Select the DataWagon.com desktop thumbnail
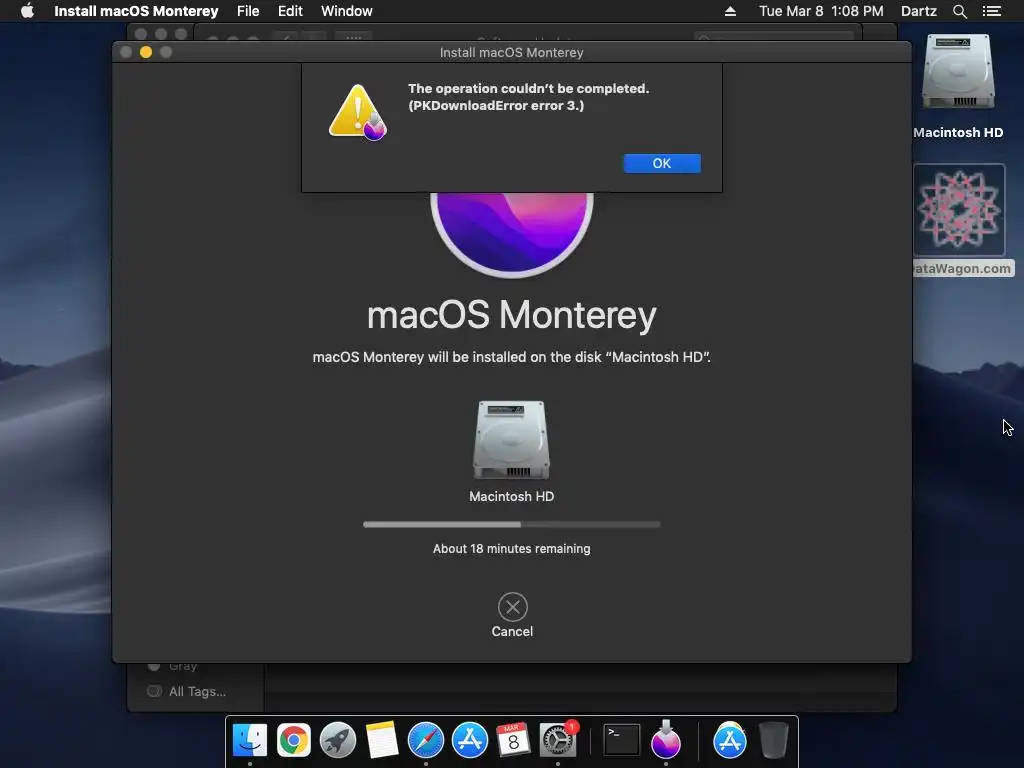The height and width of the screenshot is (768, 1024). coord(959,210)
